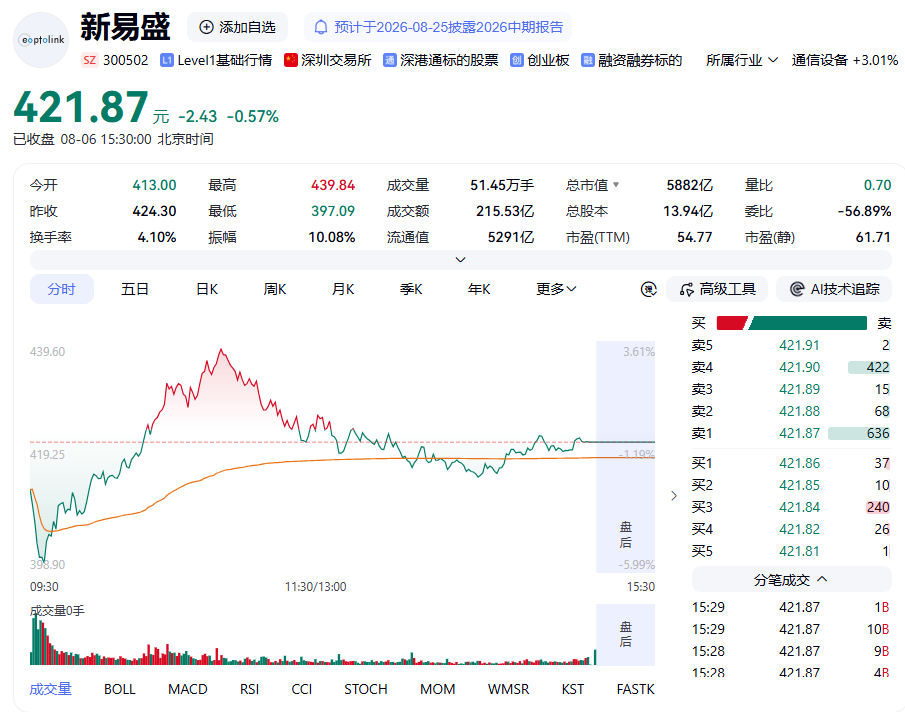Click the 盘后 area of volume chart

coord(626,635)
